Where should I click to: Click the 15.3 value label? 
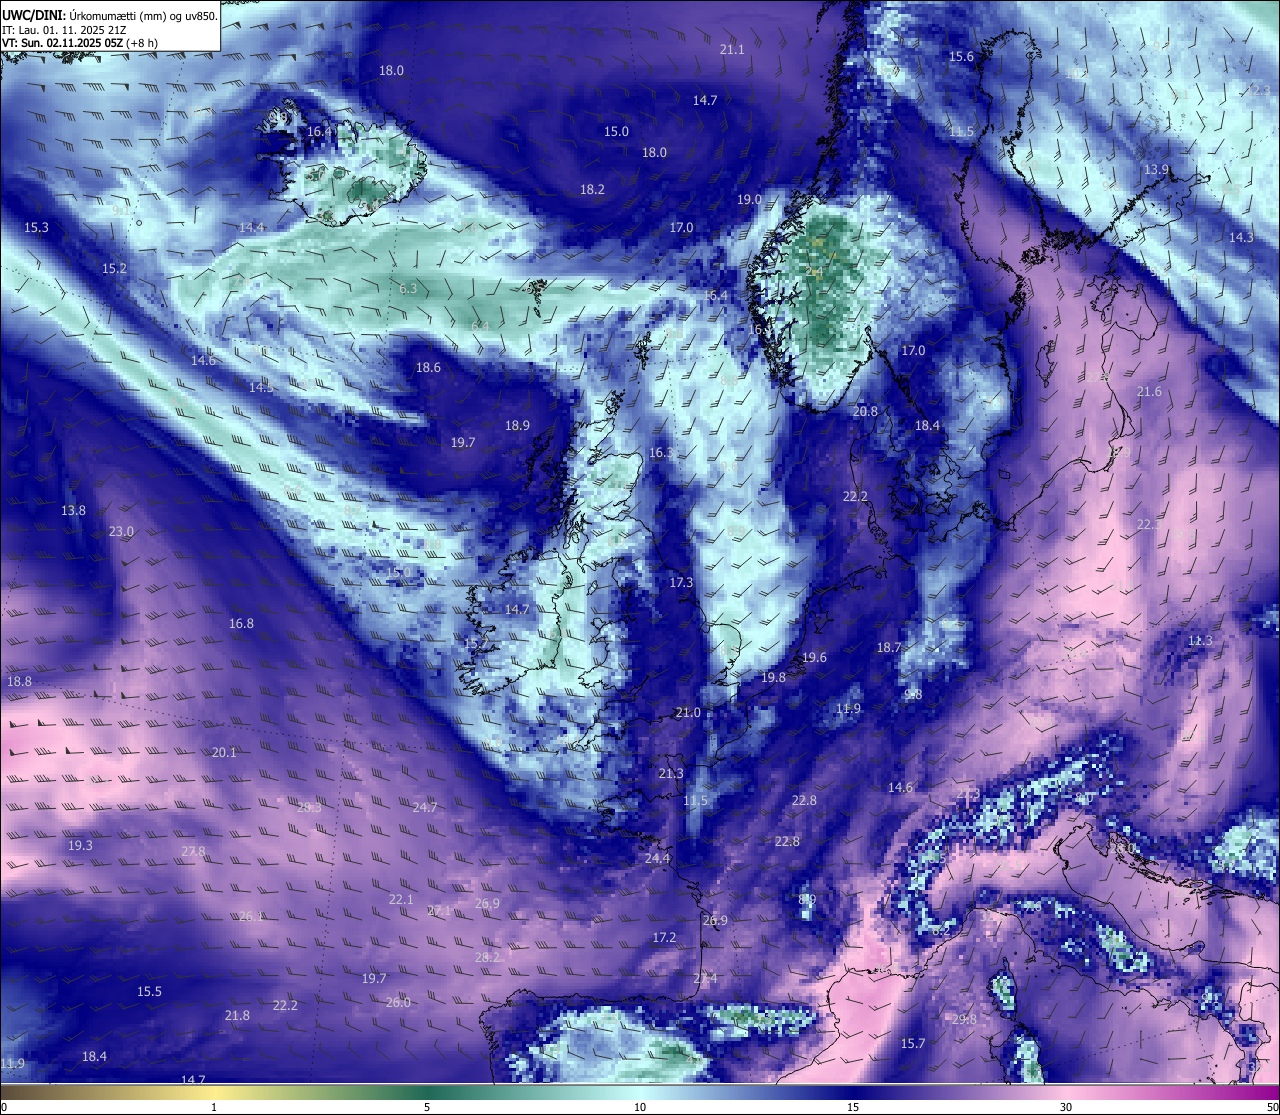coord(36,227)
